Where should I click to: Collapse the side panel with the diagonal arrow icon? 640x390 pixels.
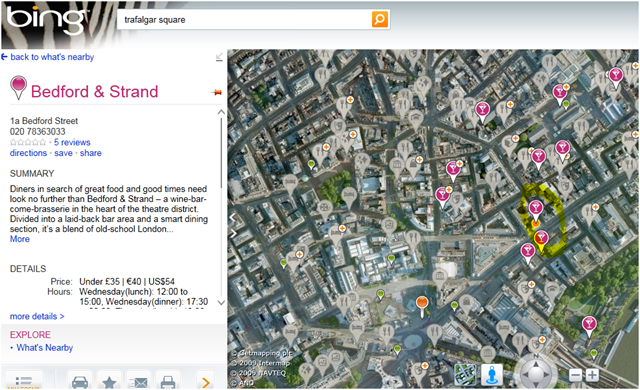(219, 57)
